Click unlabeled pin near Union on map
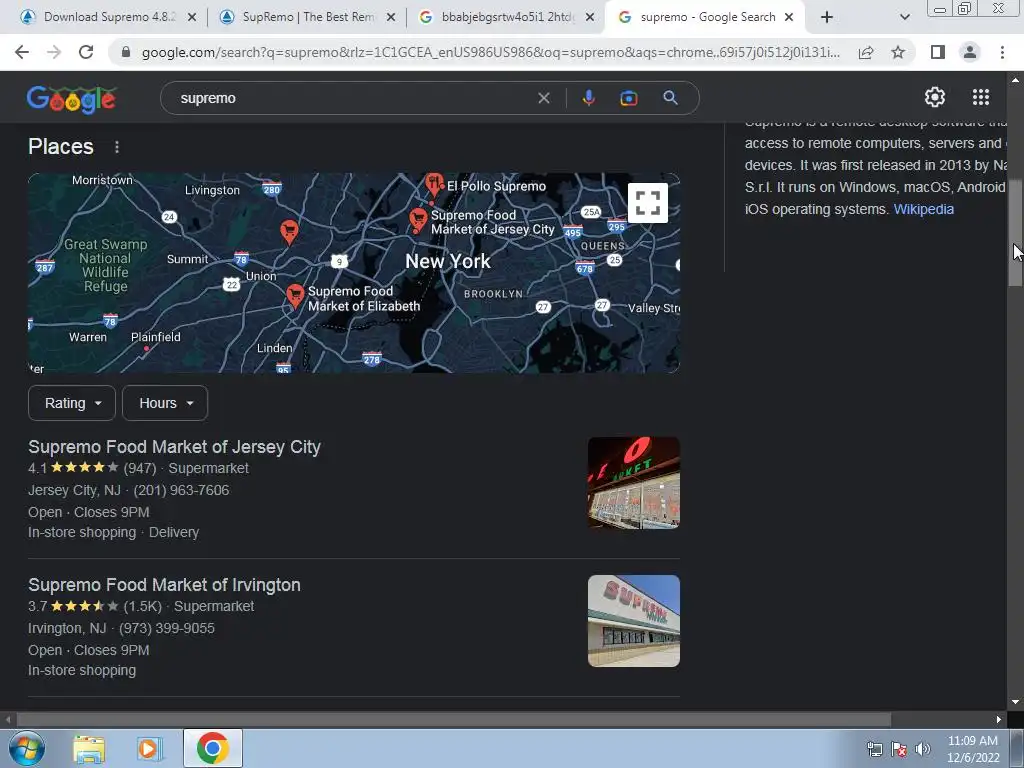The height and width of the screenshot is (768, 1024). (x=289, y=231)
